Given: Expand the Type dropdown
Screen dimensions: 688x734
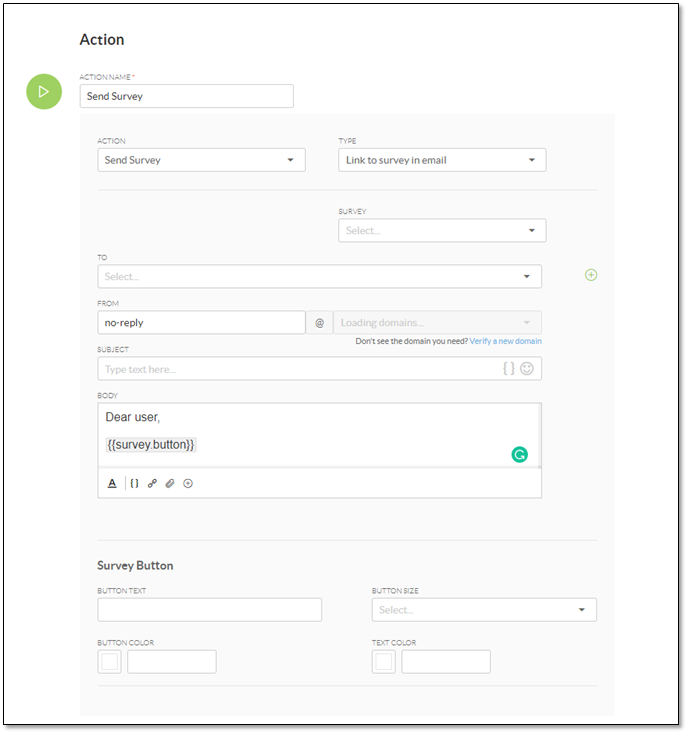Looking at the screenshot, I should coord(441,160).
